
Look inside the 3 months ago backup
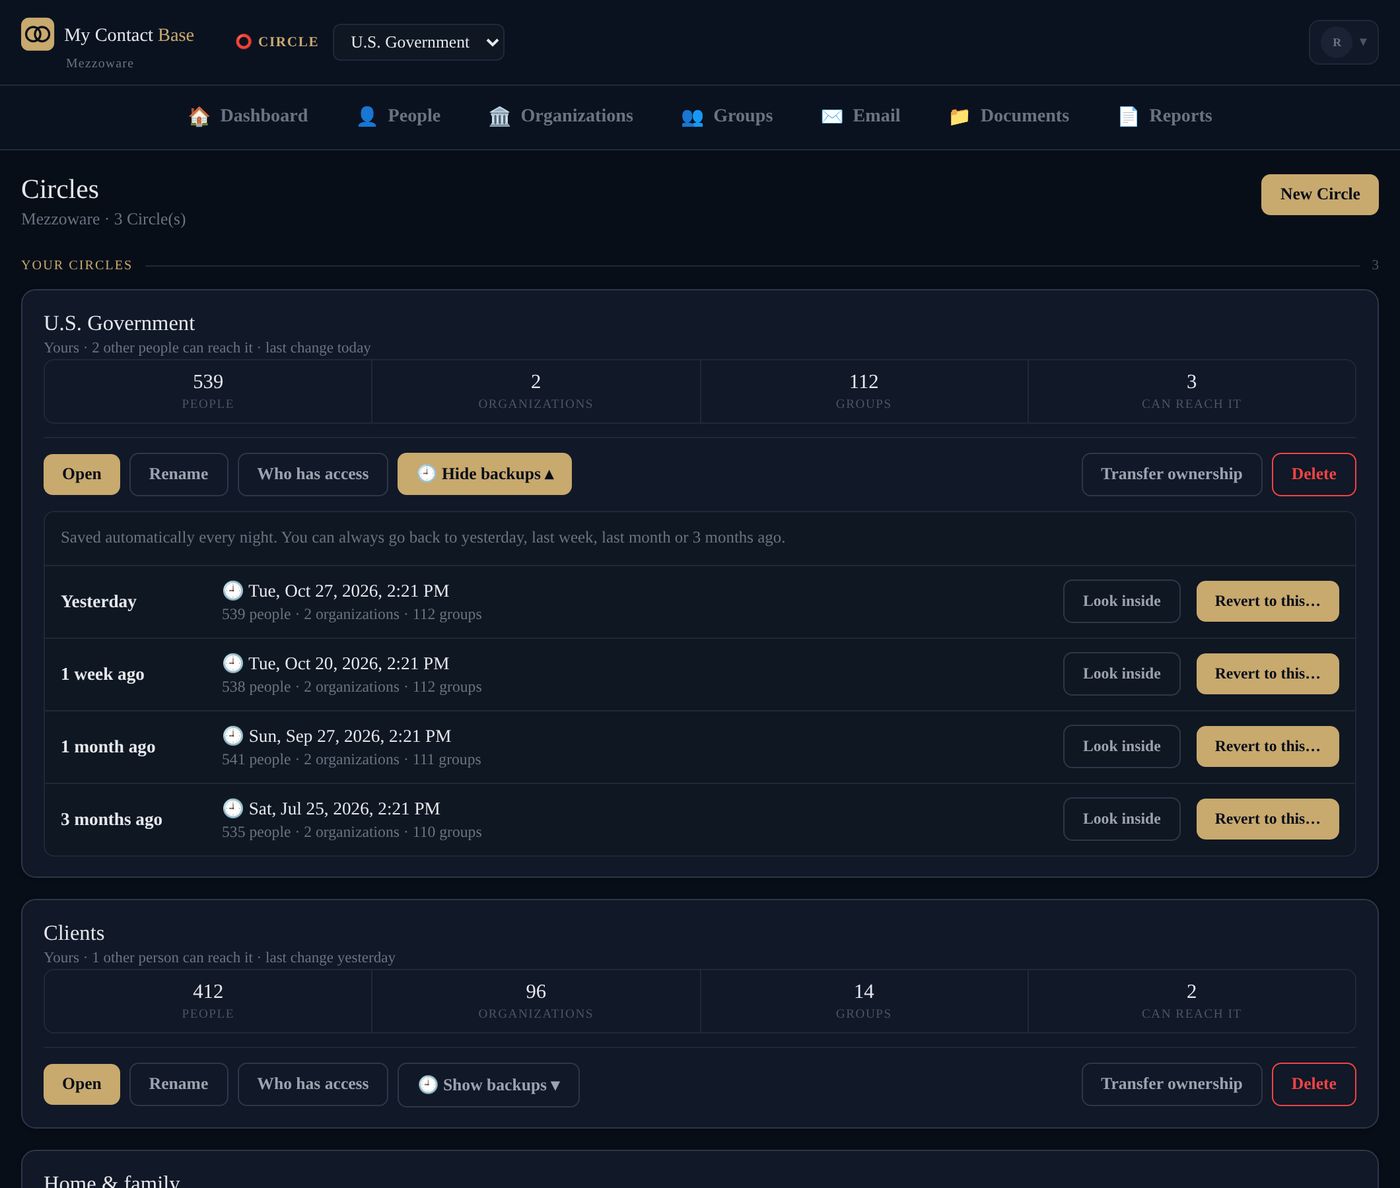pyautogui.click(x=1122, y=819)
